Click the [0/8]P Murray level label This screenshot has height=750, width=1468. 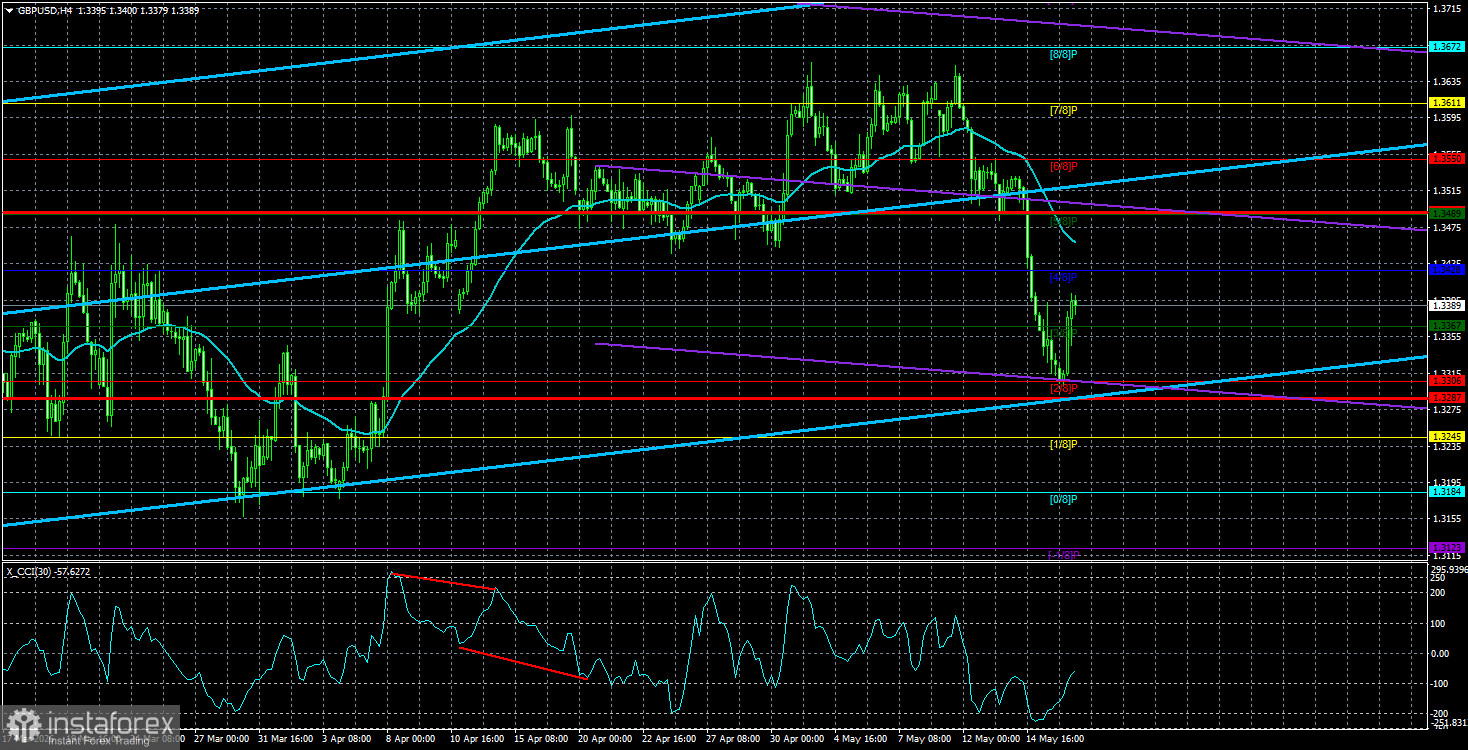[1063, 499]
